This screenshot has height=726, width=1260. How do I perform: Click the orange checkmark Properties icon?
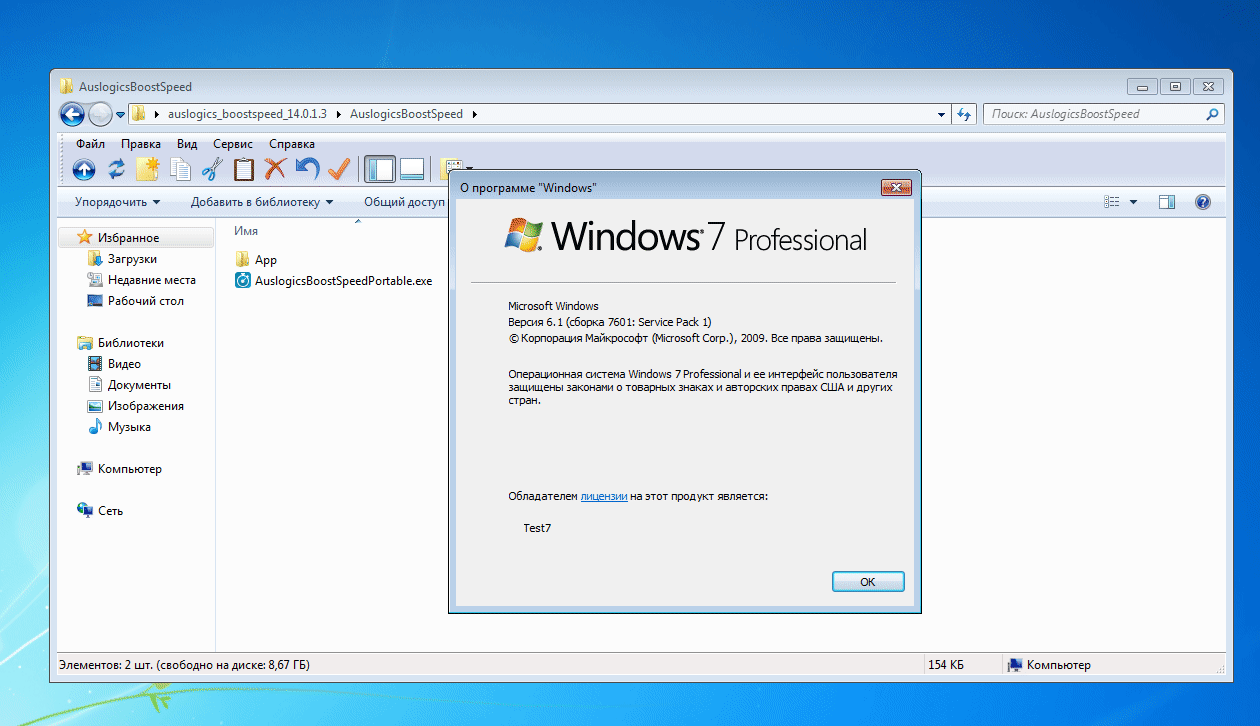[x=340, y=169]
